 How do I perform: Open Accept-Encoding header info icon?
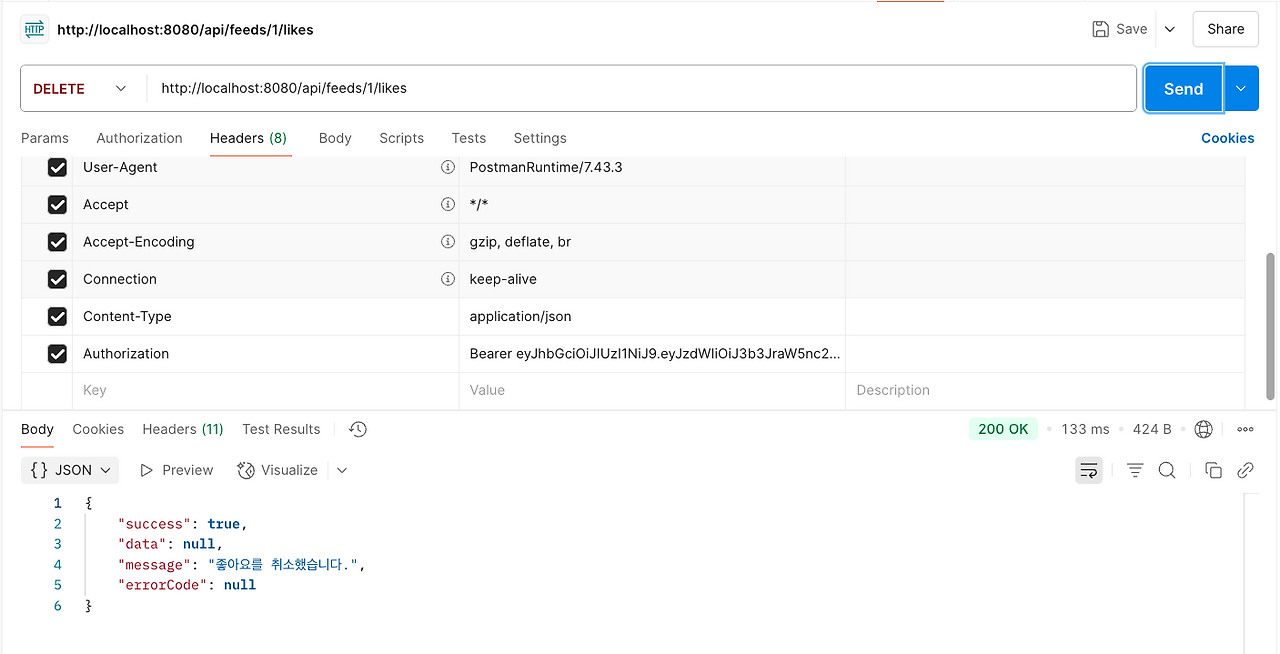click(448, 241)
